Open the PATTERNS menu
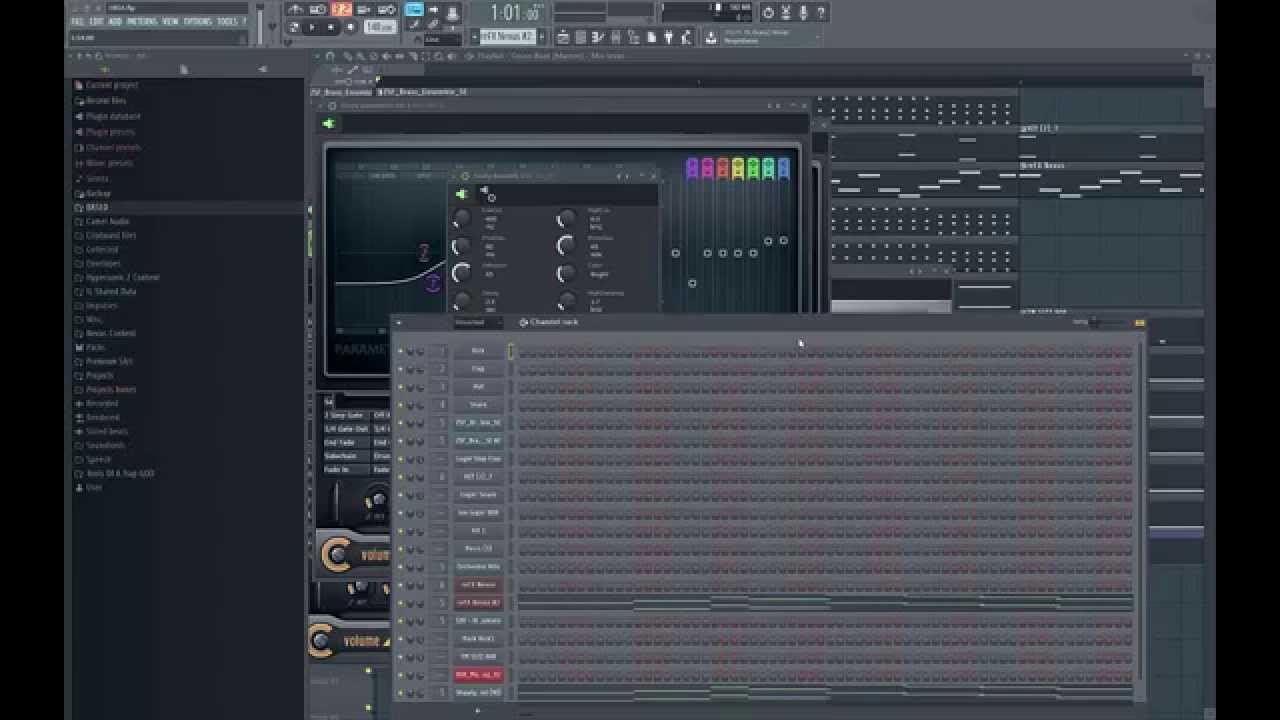The image size is (1280, 720). coord(142,21)
